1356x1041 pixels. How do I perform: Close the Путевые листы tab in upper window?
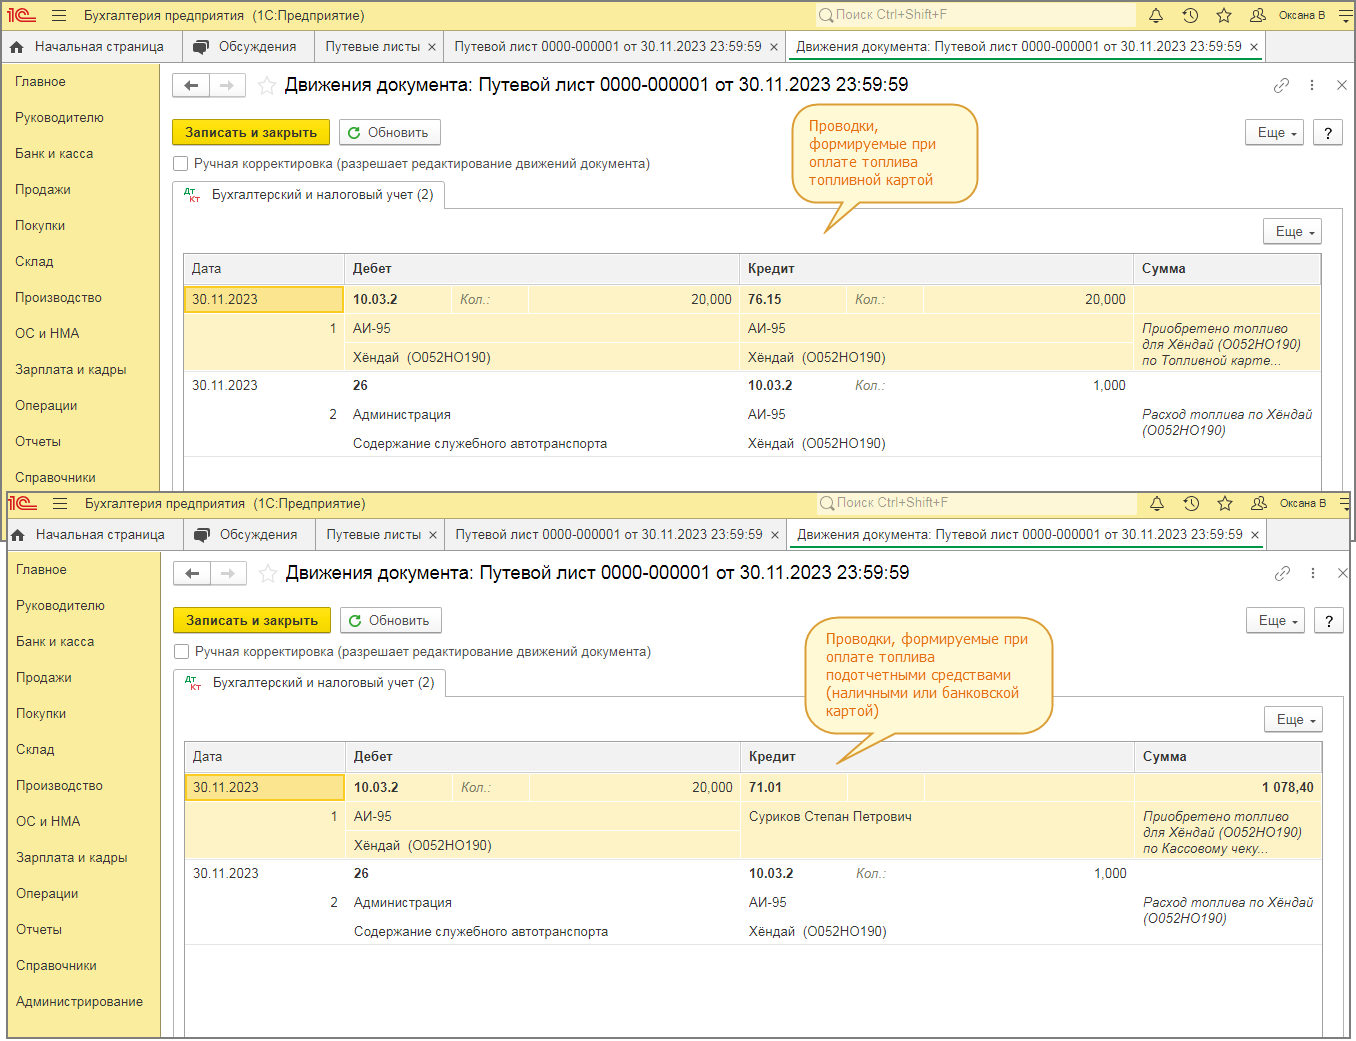pos(432,47)
